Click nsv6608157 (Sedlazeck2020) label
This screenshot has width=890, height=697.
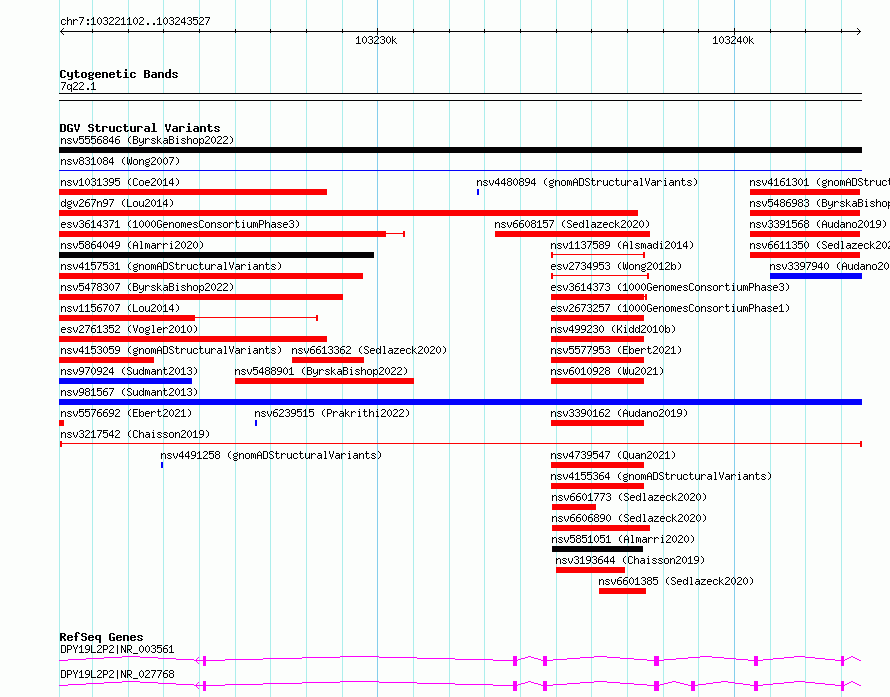point(572,224)
